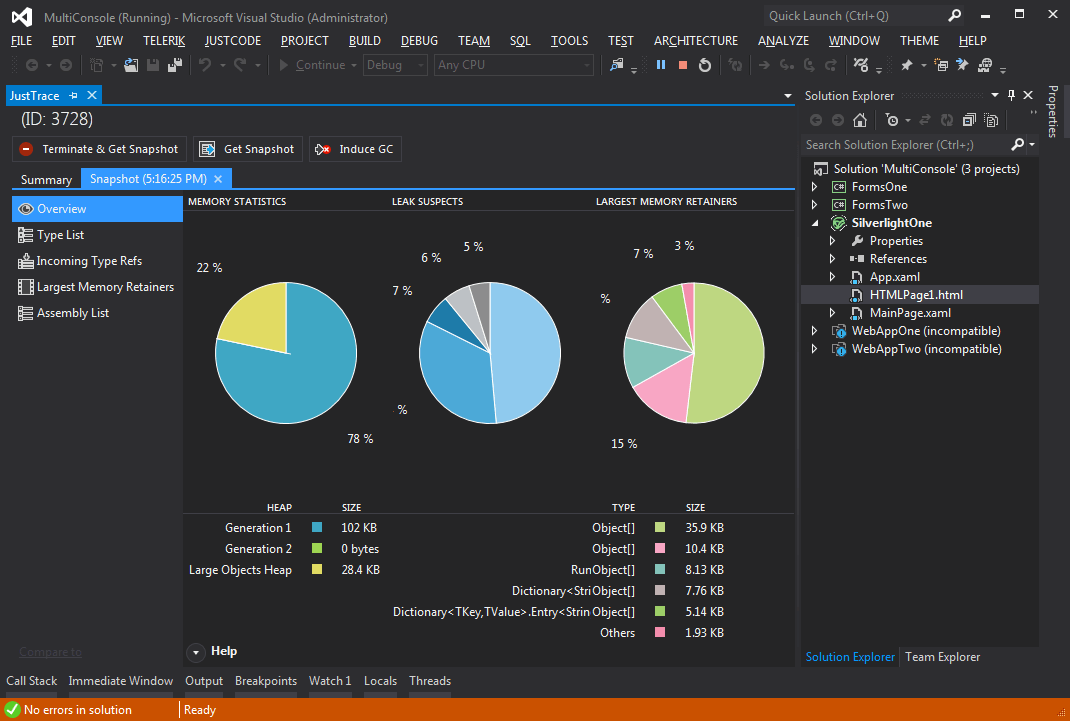Click the Get Snapshot button
The width and height of the screenshot is (1070, 721).
pos(248,149)
